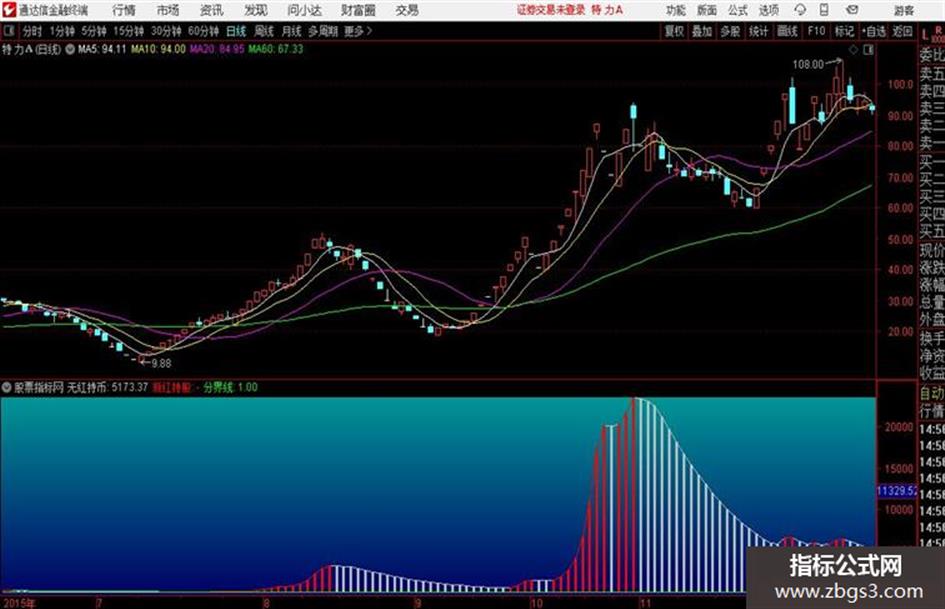This screenshot has width=945, height=609.
Task: Click the 统计 statistics button
Action: point(759,31)
